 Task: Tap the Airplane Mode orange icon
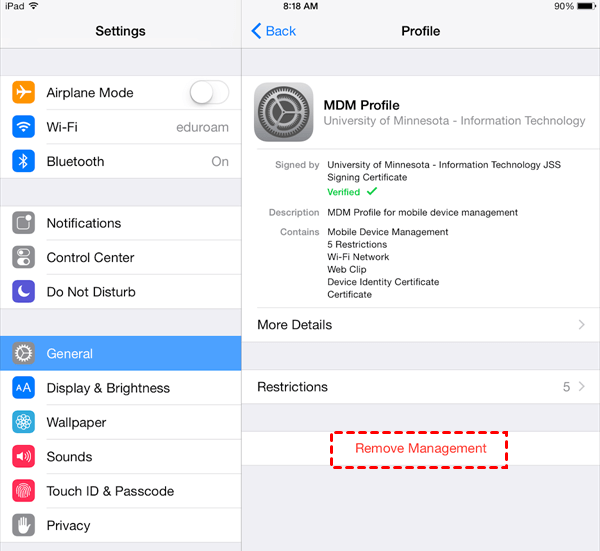click(23, 92)
